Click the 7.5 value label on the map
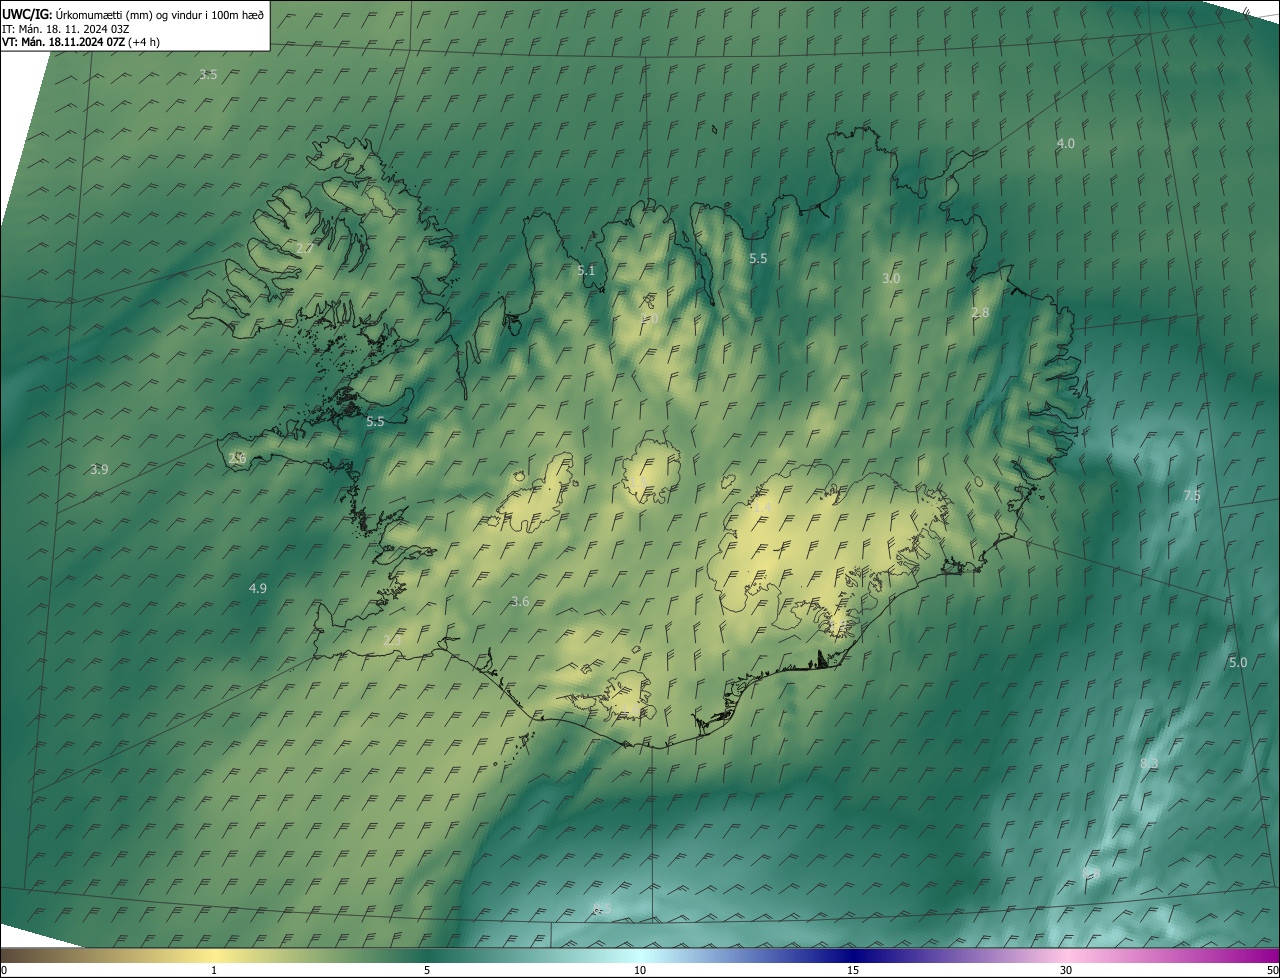1280x978 pixels. (x=1192, y=496)
